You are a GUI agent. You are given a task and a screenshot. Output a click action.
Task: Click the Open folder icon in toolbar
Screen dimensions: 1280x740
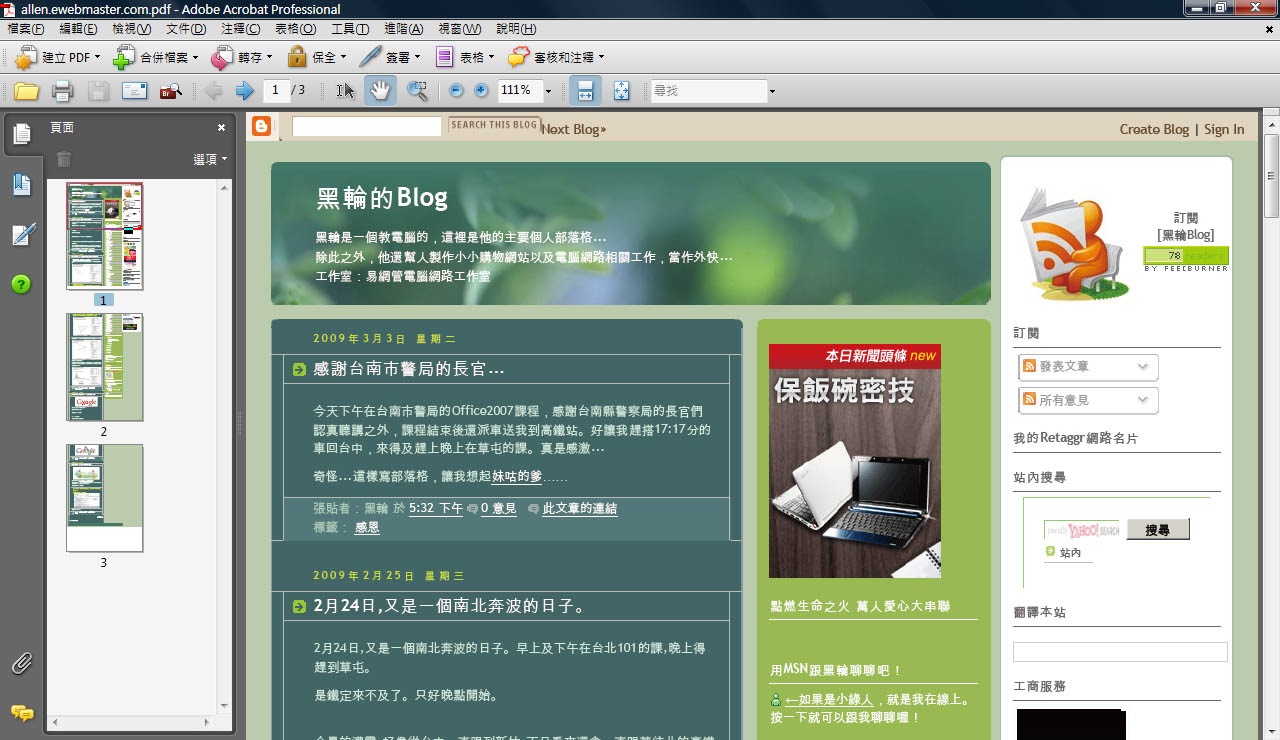[26, 91]
